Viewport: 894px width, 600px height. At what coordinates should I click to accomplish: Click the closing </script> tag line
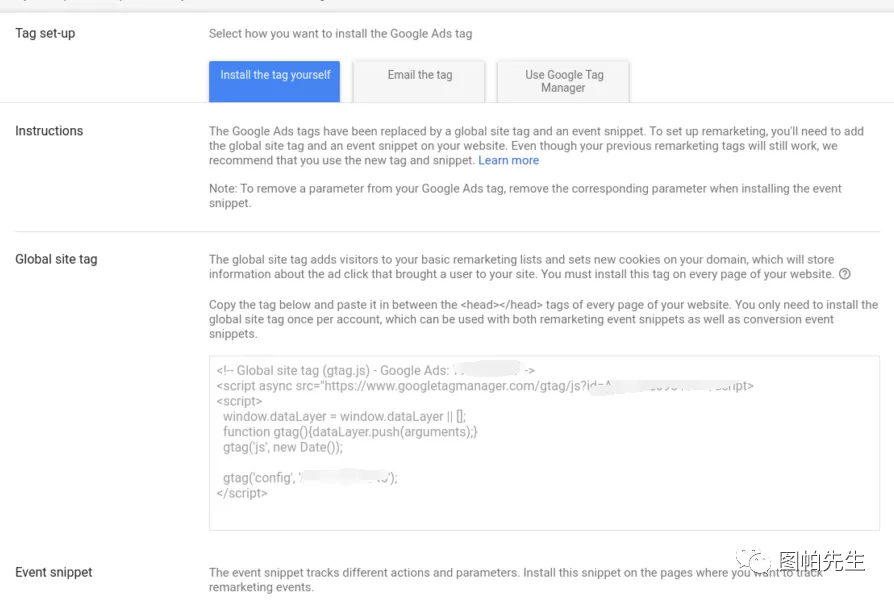(x=242, y=493)
